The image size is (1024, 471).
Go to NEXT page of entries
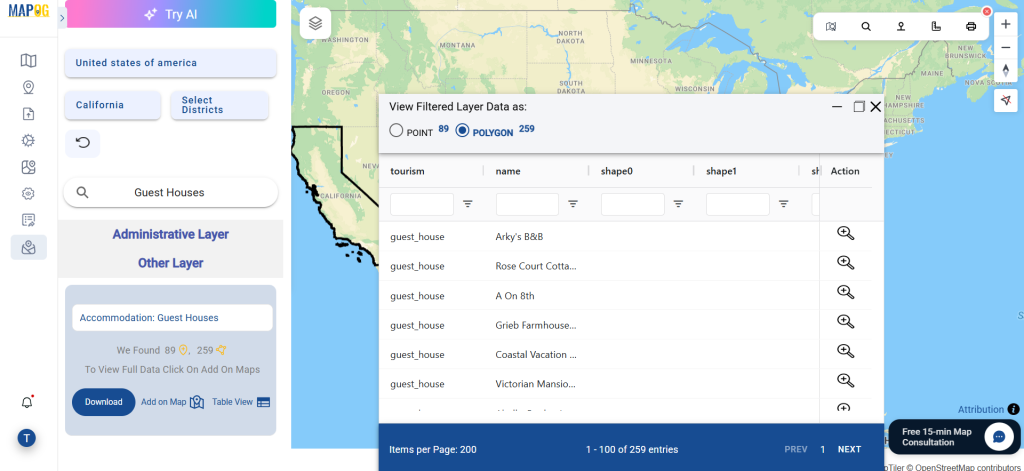click(849, 449)
